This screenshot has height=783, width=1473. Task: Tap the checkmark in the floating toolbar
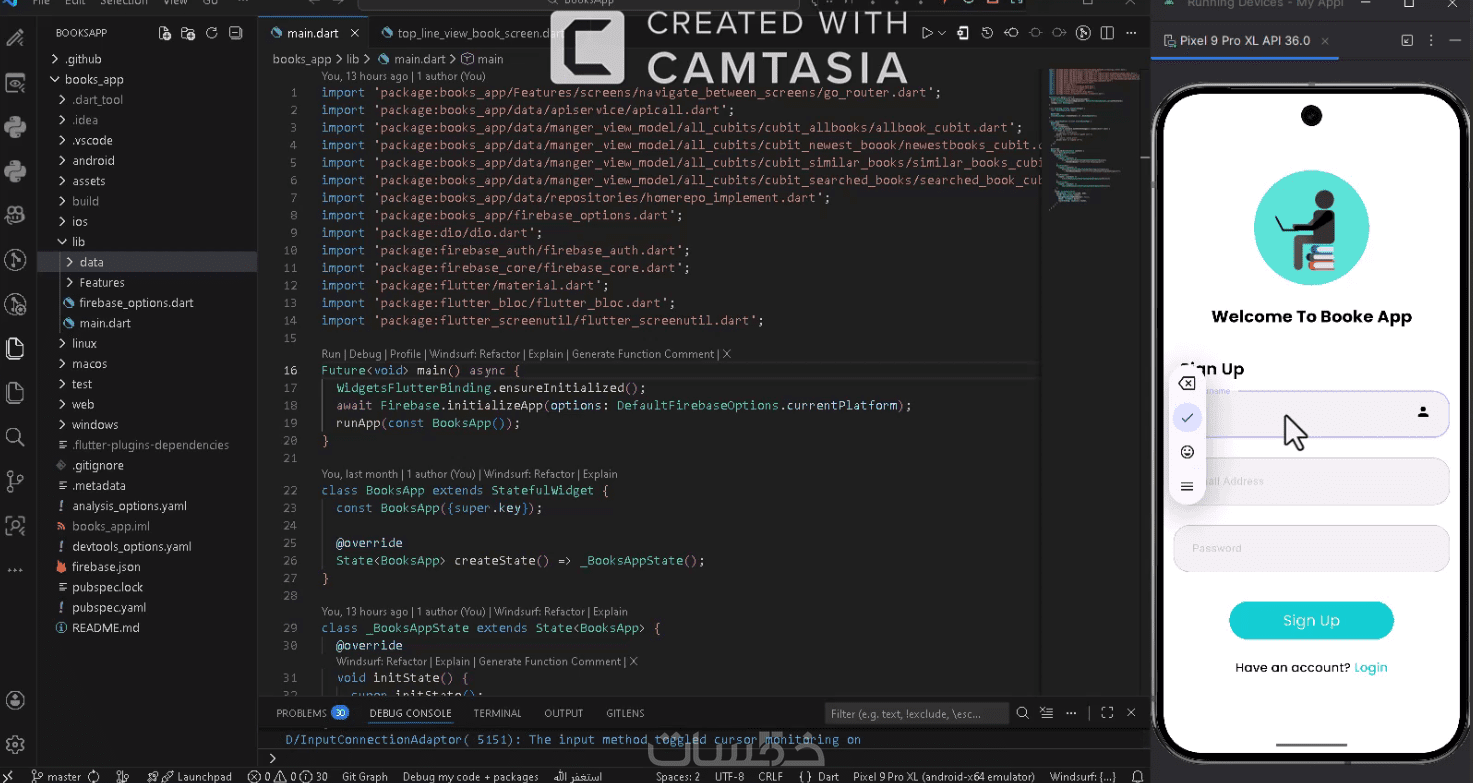[1187, 418]
